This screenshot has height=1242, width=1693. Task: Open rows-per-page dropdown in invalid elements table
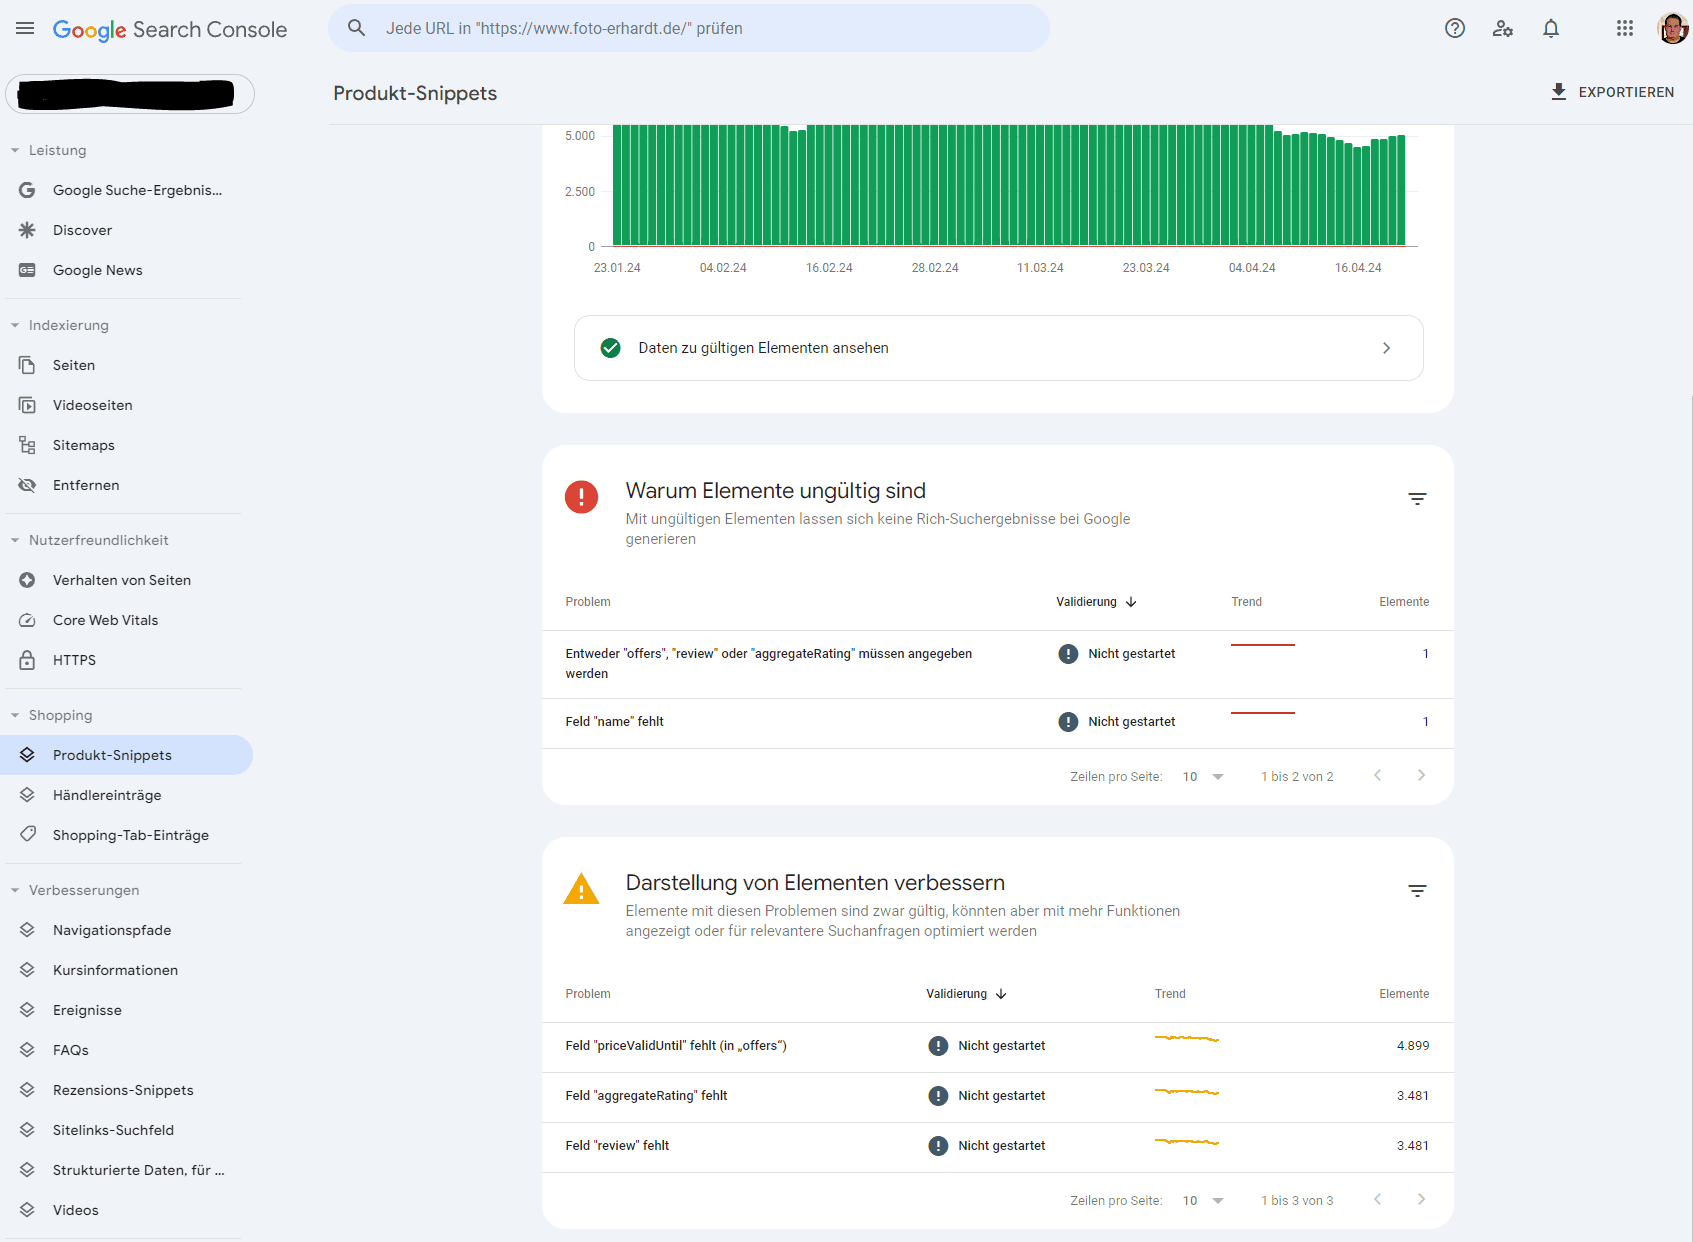pyautogui.click(x=1203, y=777)
